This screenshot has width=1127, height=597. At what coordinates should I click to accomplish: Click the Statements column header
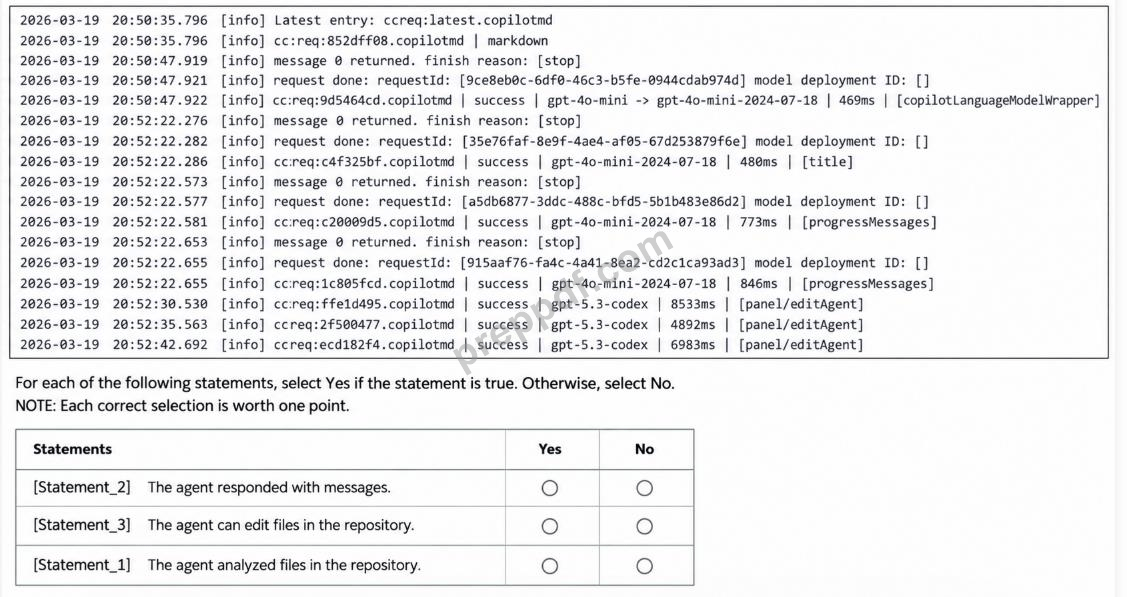click(73, 449)
